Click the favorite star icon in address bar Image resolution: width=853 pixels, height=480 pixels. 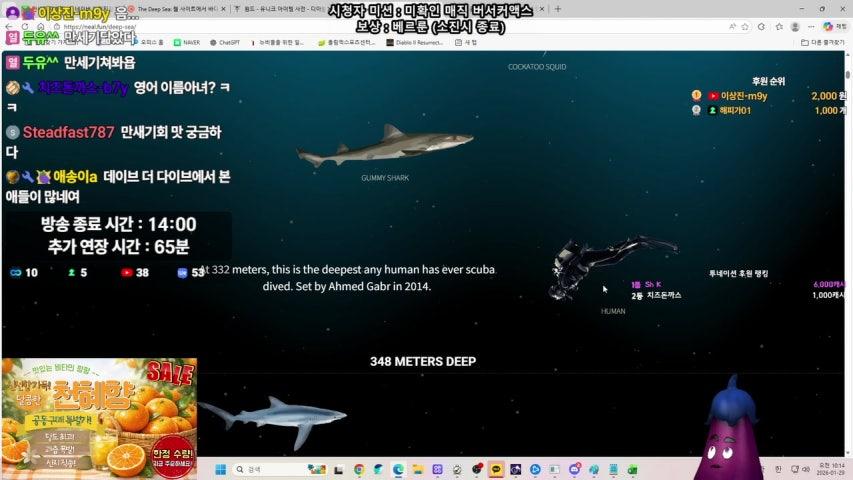tap(745, 27)
